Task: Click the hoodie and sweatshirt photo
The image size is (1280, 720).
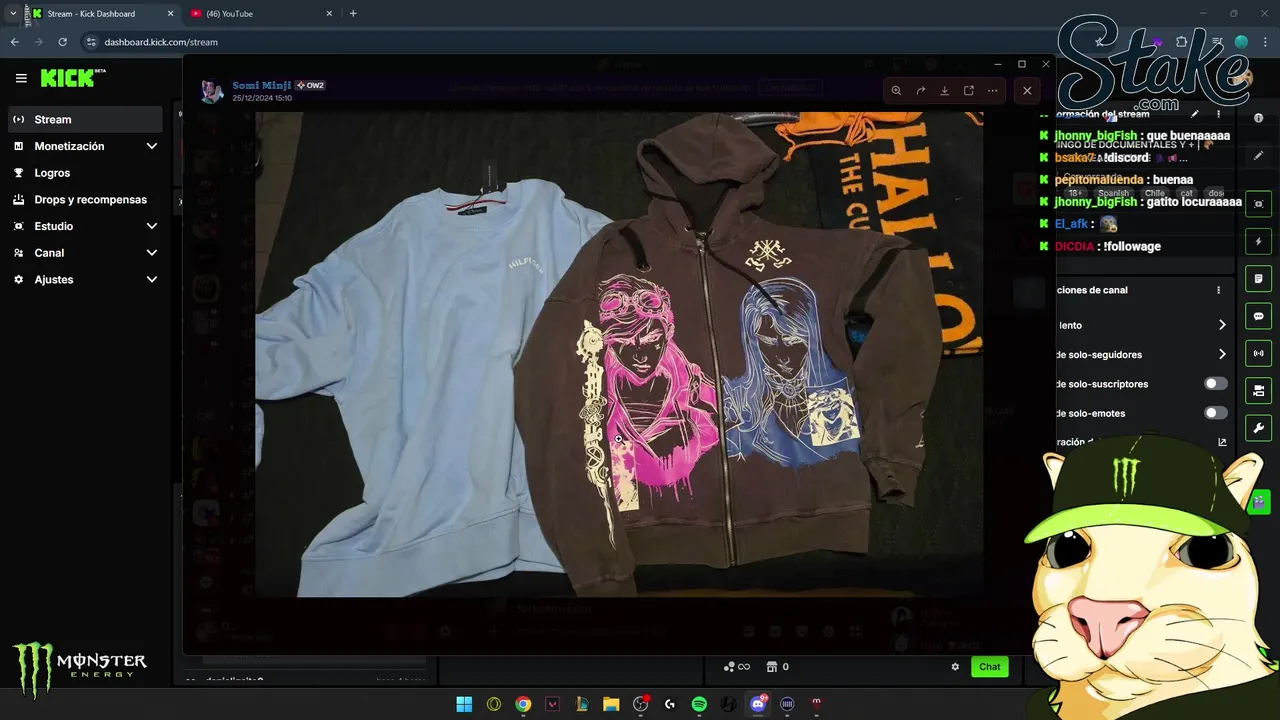Action: point(619,354)
